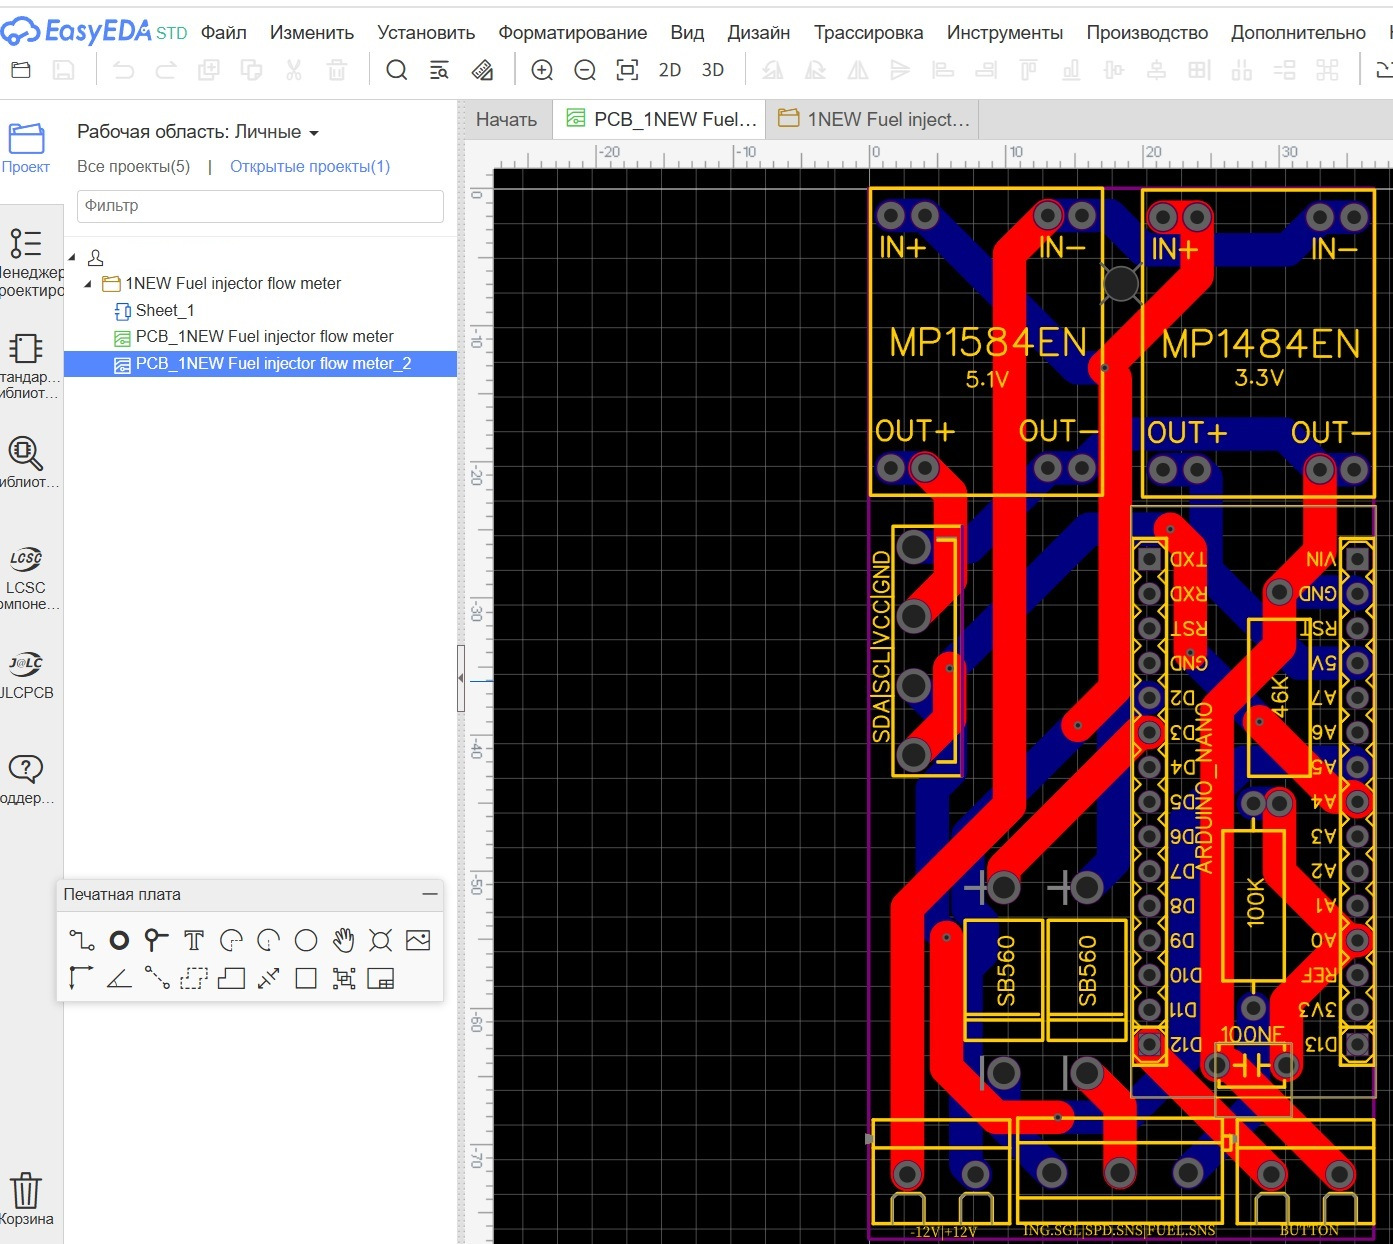The height and width of the screenshot is (1244, 1393).
Task: Switch to 2D view
Action: [x=670, y=70]
